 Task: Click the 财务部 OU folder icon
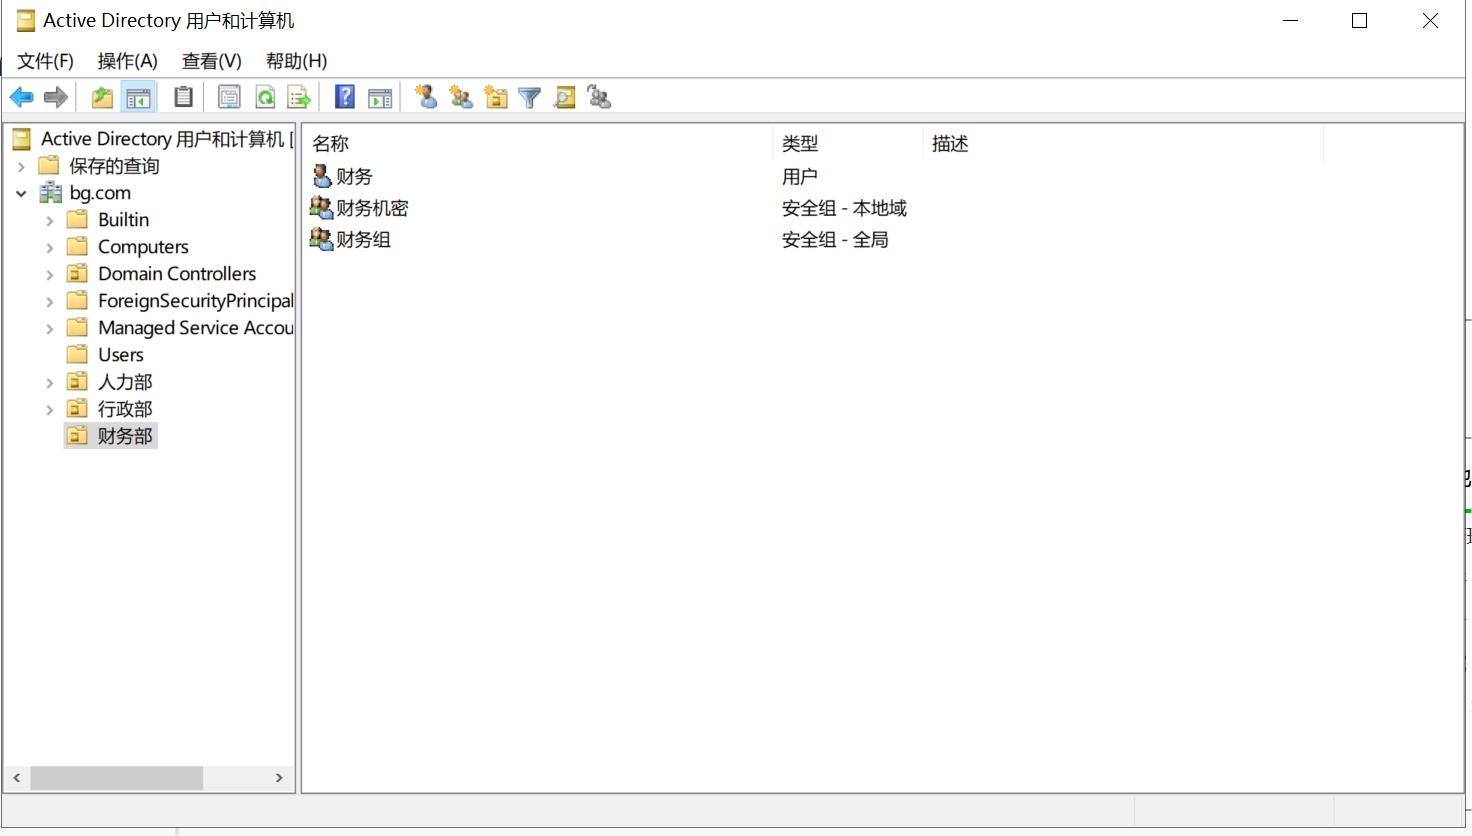click(x=77, y=436)
